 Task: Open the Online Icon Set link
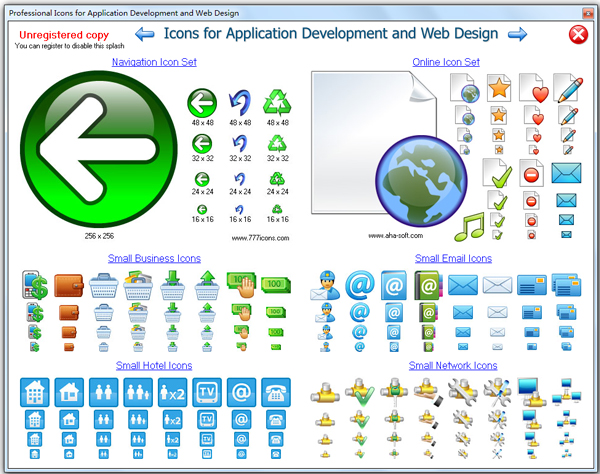click(446, 62)
